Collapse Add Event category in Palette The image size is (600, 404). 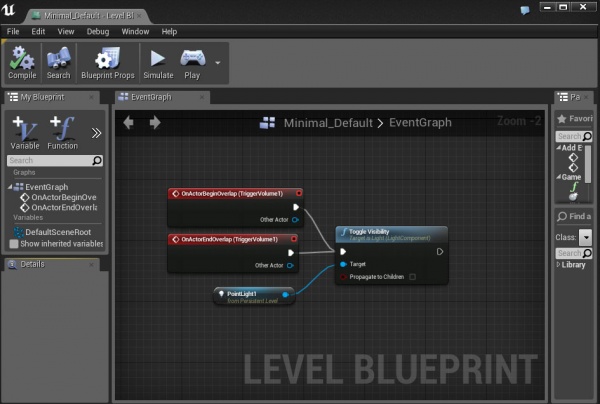[559, 147]
